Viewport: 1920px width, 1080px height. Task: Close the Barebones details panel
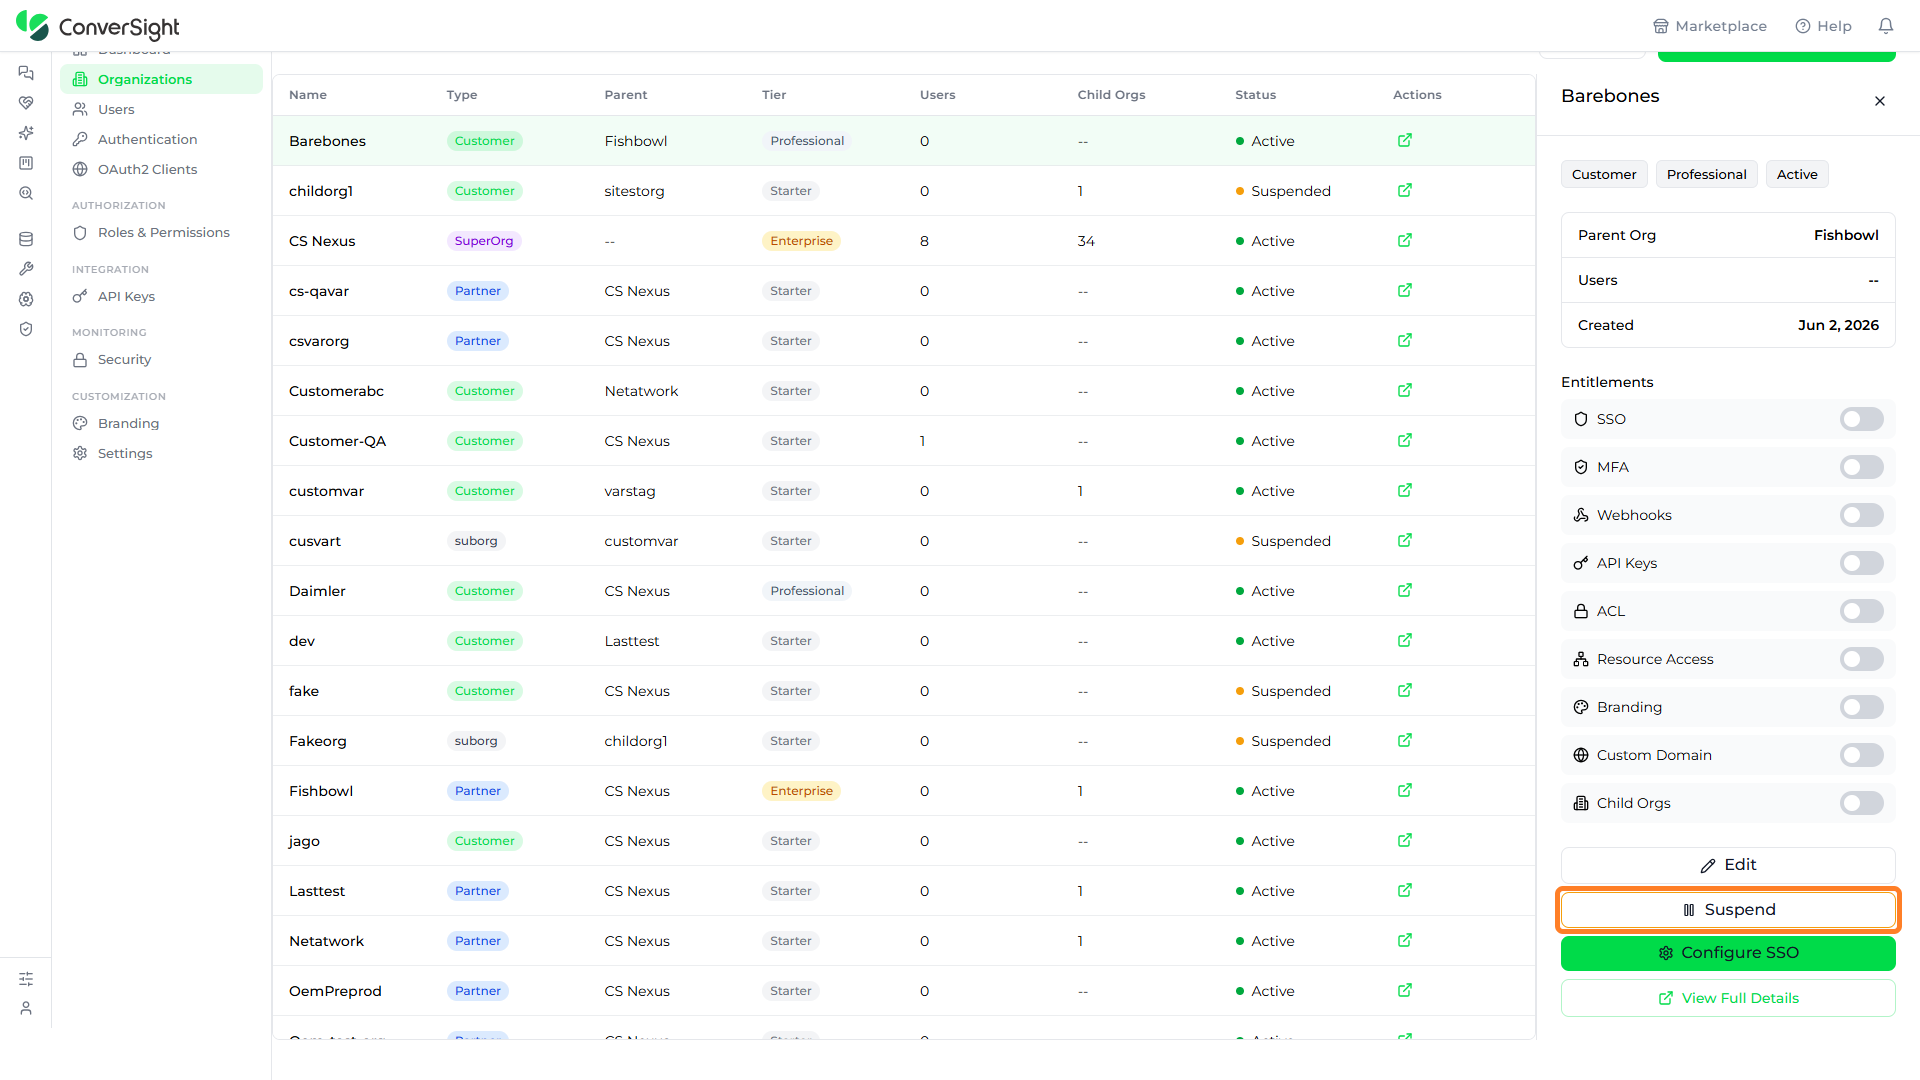coord(1880,101)
